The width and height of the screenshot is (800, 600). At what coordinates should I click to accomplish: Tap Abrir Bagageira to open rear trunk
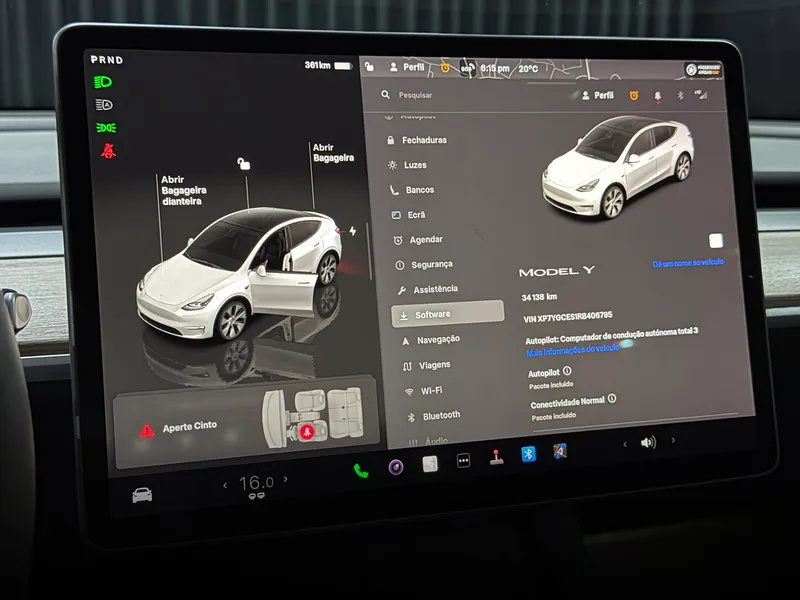click(333, 153)
